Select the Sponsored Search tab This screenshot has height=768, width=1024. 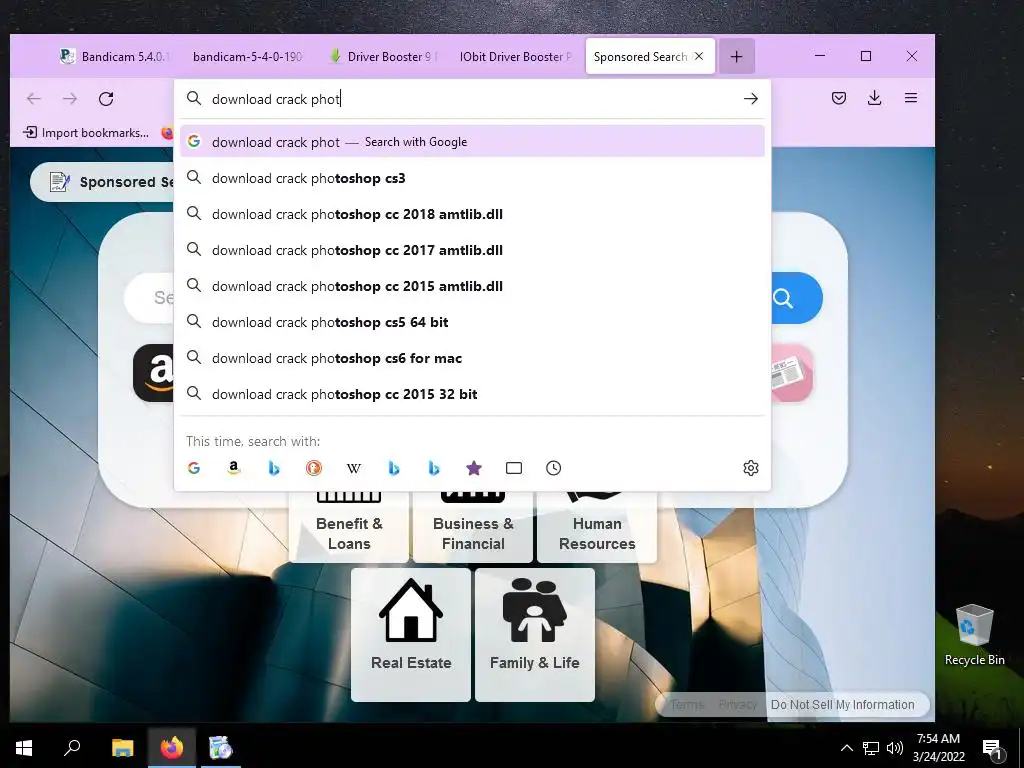point(640,57)
